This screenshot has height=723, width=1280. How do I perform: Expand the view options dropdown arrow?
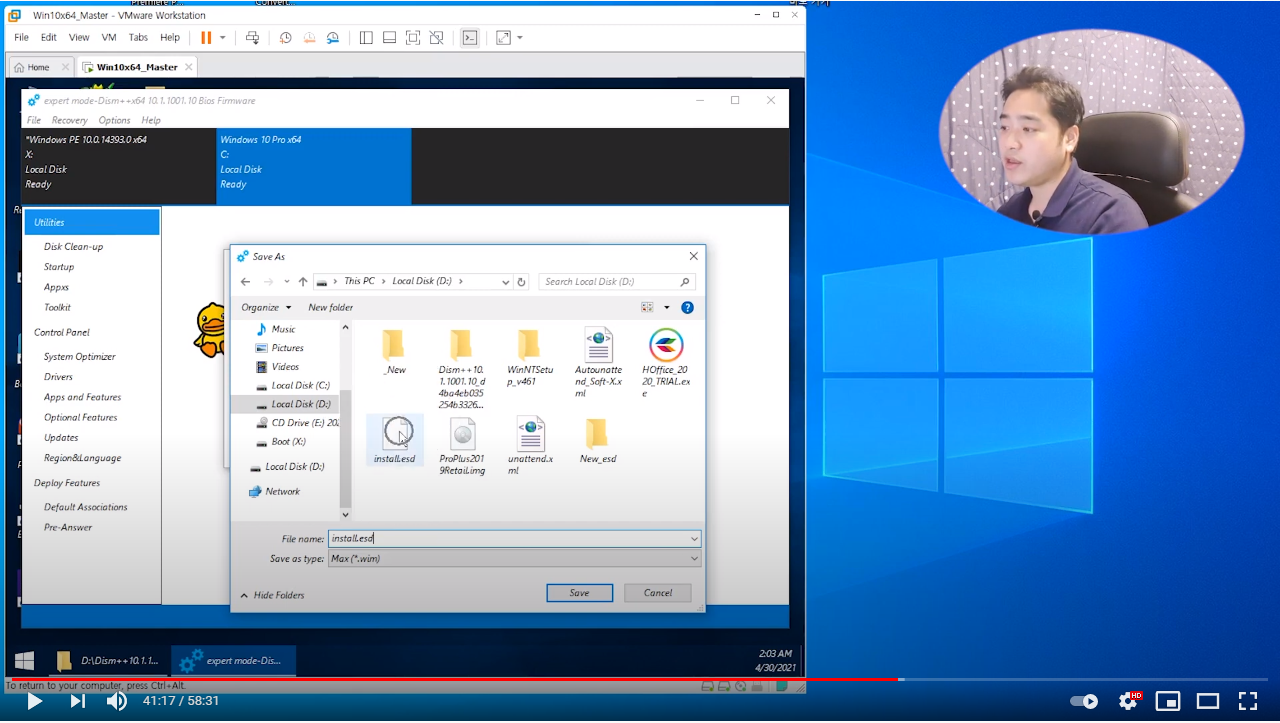tap(667, 307)
